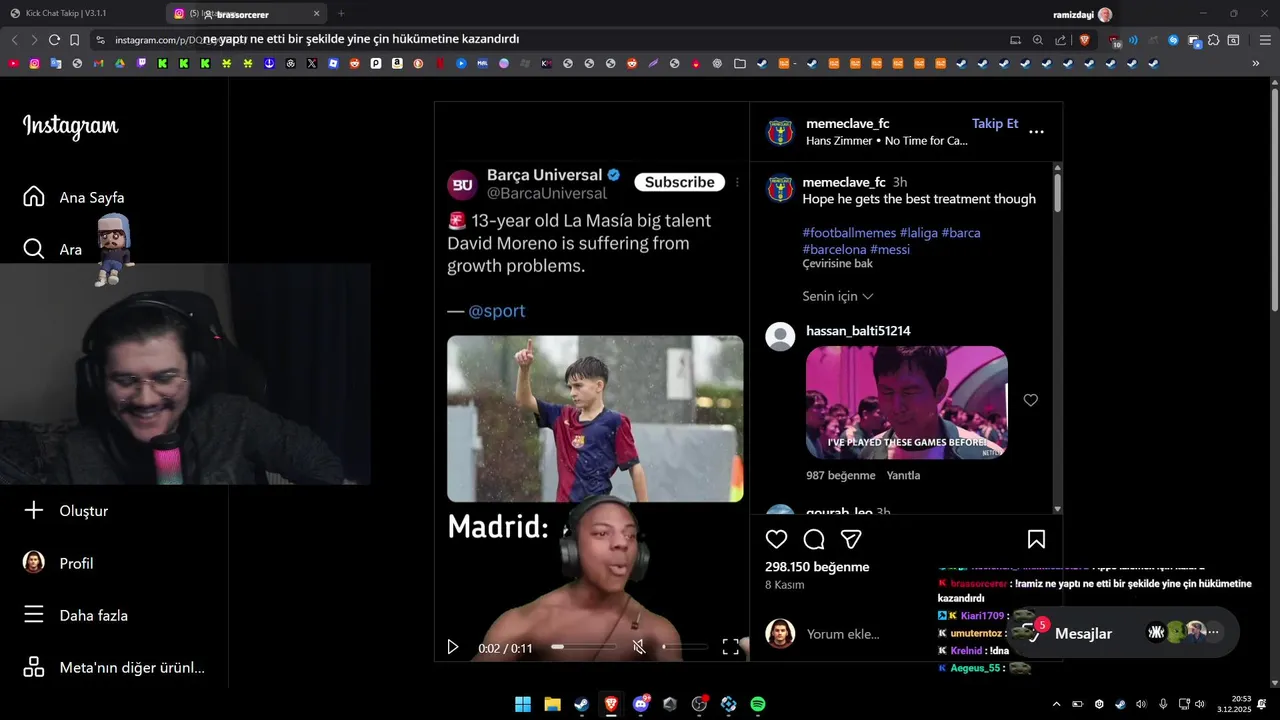This screenshot has height=720, width=1280.
Task: Open Gmail bookmark in bookmarks bar
Action: click(x=98, y=63)
